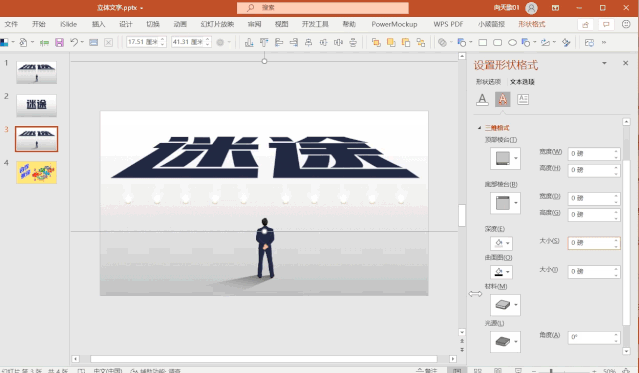Click the shape width 41.31 field
Viewport: 639px width, 373px height.
pyautogui.click(x=191, y=42)
